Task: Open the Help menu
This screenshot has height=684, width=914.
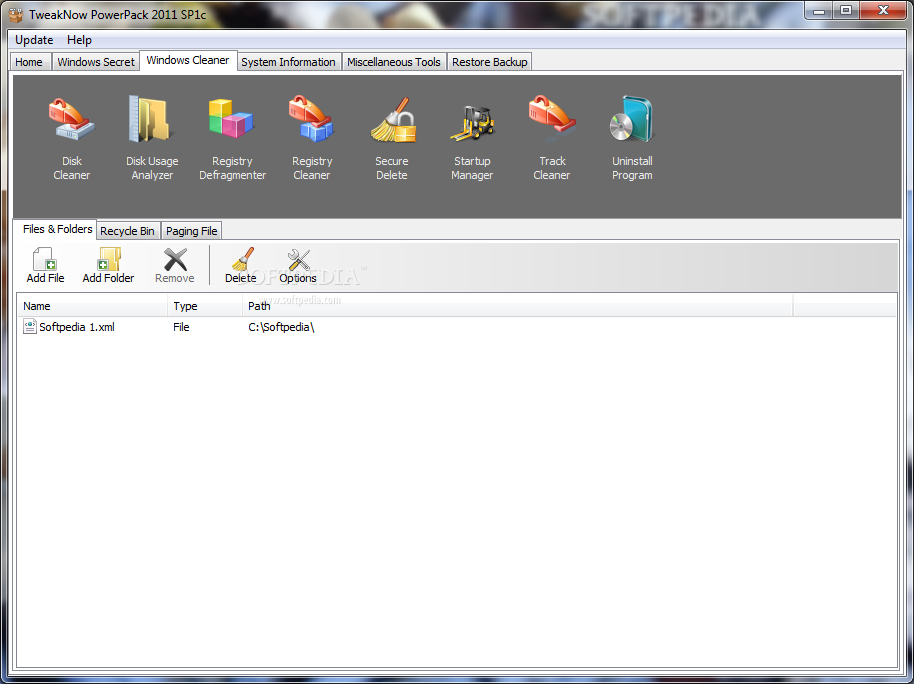Action: [79, 40]
